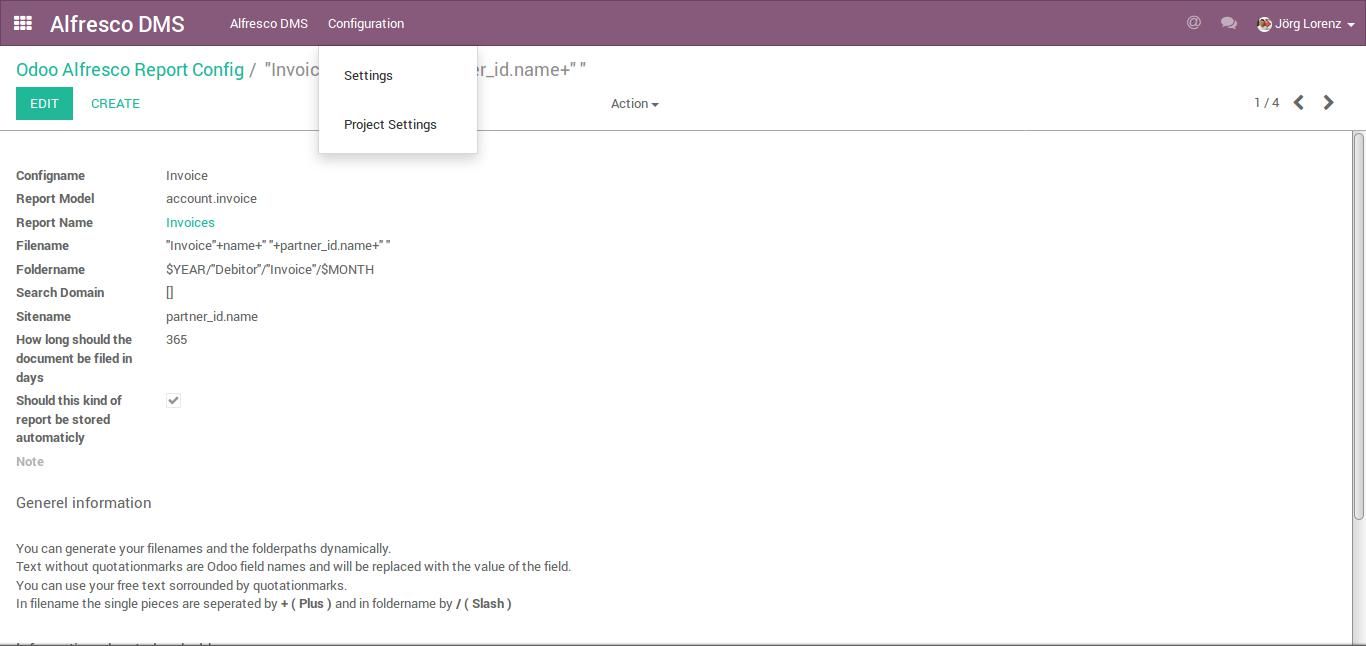
Task: Click the Generel information heading
Action: pyautogui.click(x=84, y=503)
